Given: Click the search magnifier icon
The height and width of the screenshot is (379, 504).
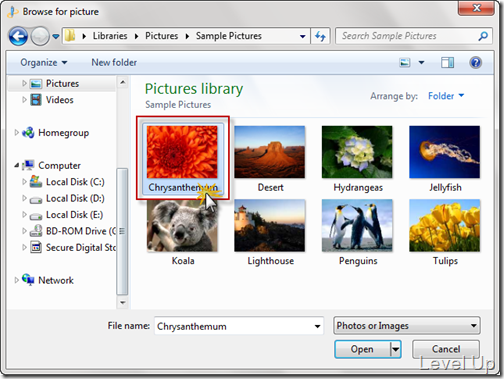Looking at the screenshot, I should pyautogui.click(x=483, y=36).
